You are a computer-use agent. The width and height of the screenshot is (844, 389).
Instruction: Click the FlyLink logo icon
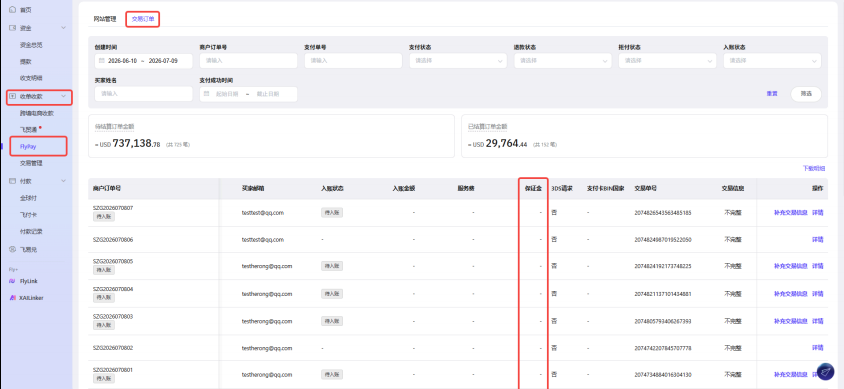12,281
